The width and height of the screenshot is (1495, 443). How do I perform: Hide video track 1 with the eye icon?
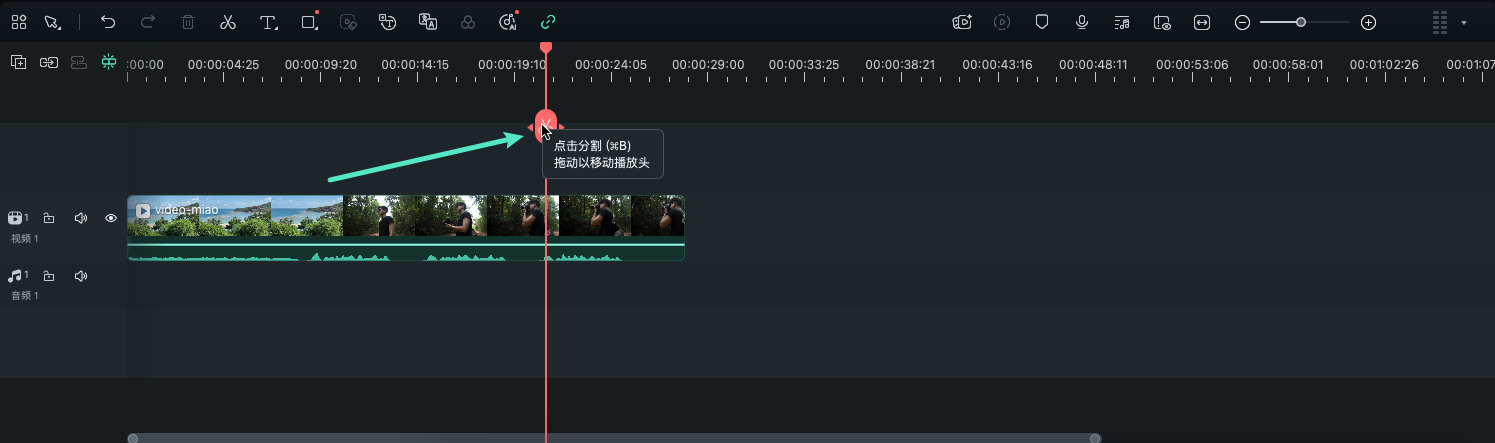tap(111, 218)
